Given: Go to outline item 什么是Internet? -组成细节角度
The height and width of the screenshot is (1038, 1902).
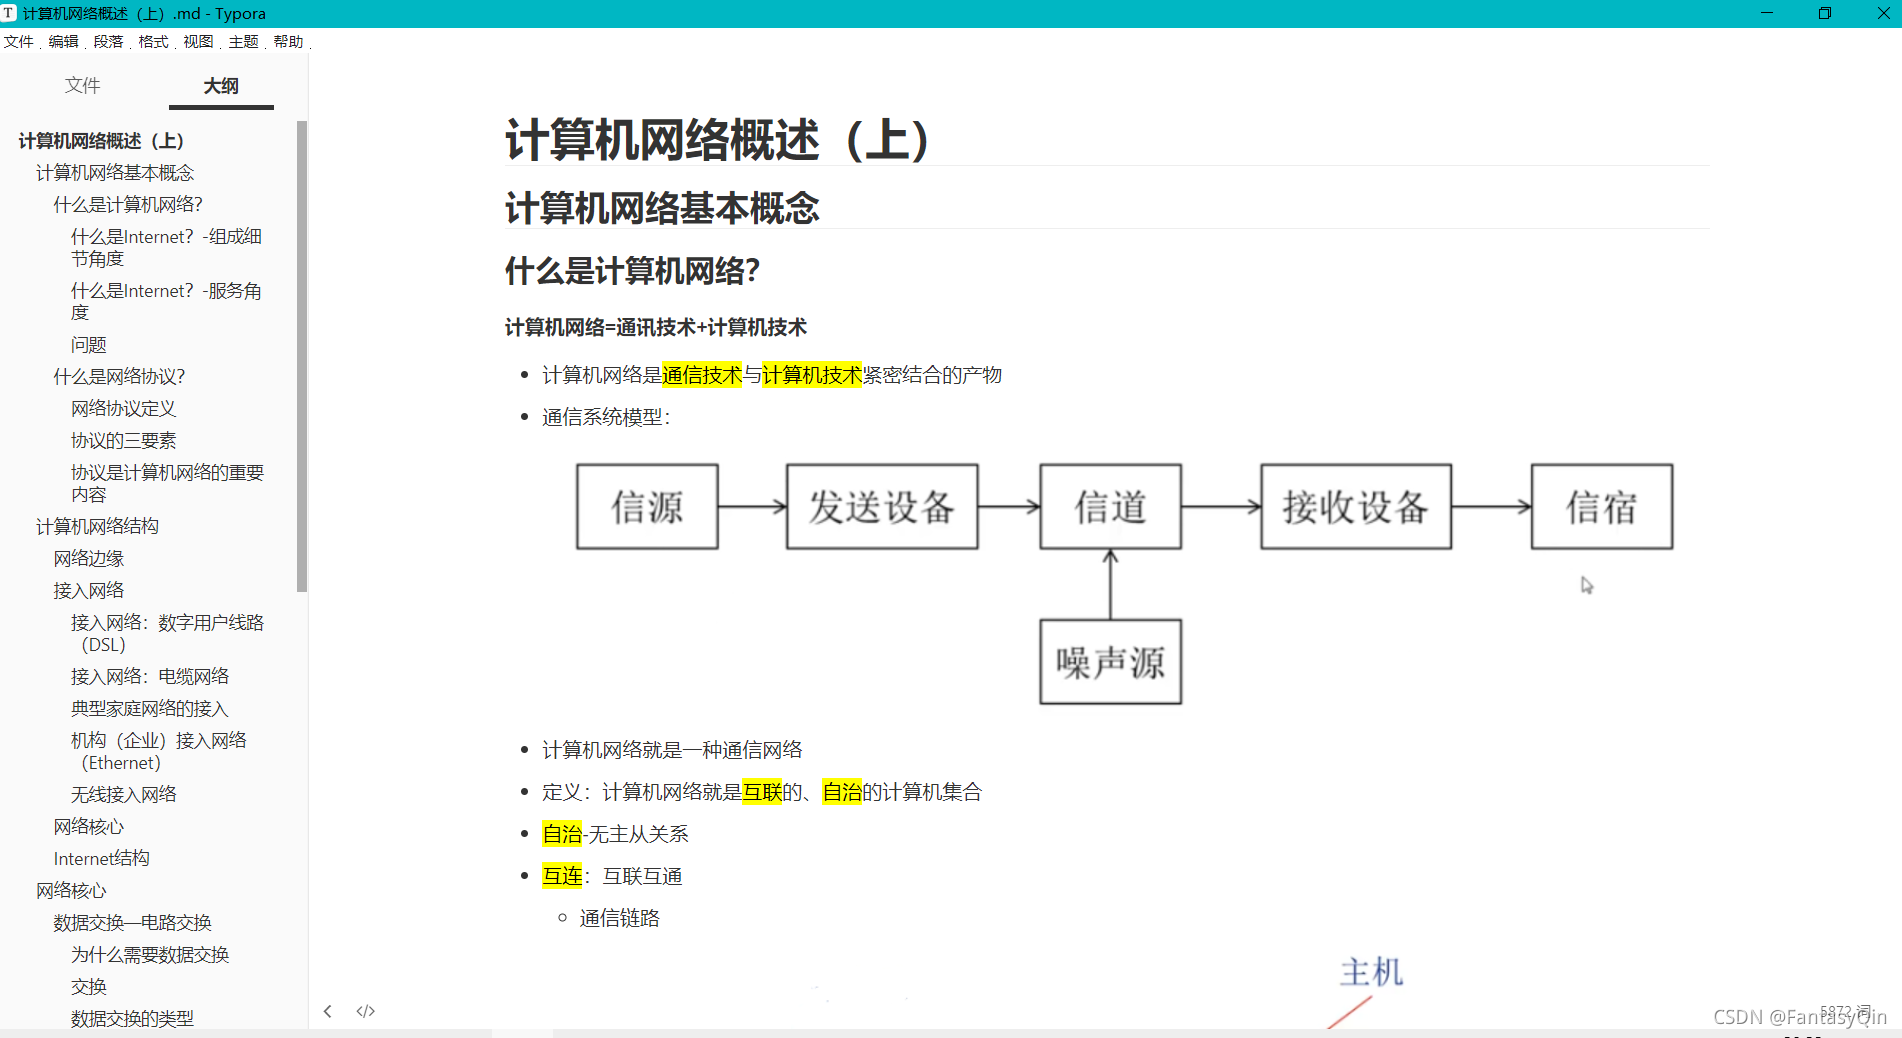Looking at the screenshot, I should coord(166,247).
